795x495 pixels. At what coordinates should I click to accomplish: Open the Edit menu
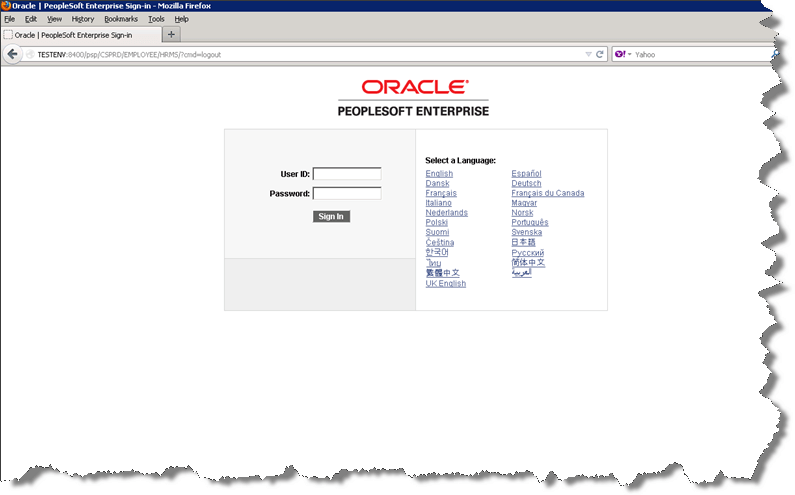(x=31, y=19)
